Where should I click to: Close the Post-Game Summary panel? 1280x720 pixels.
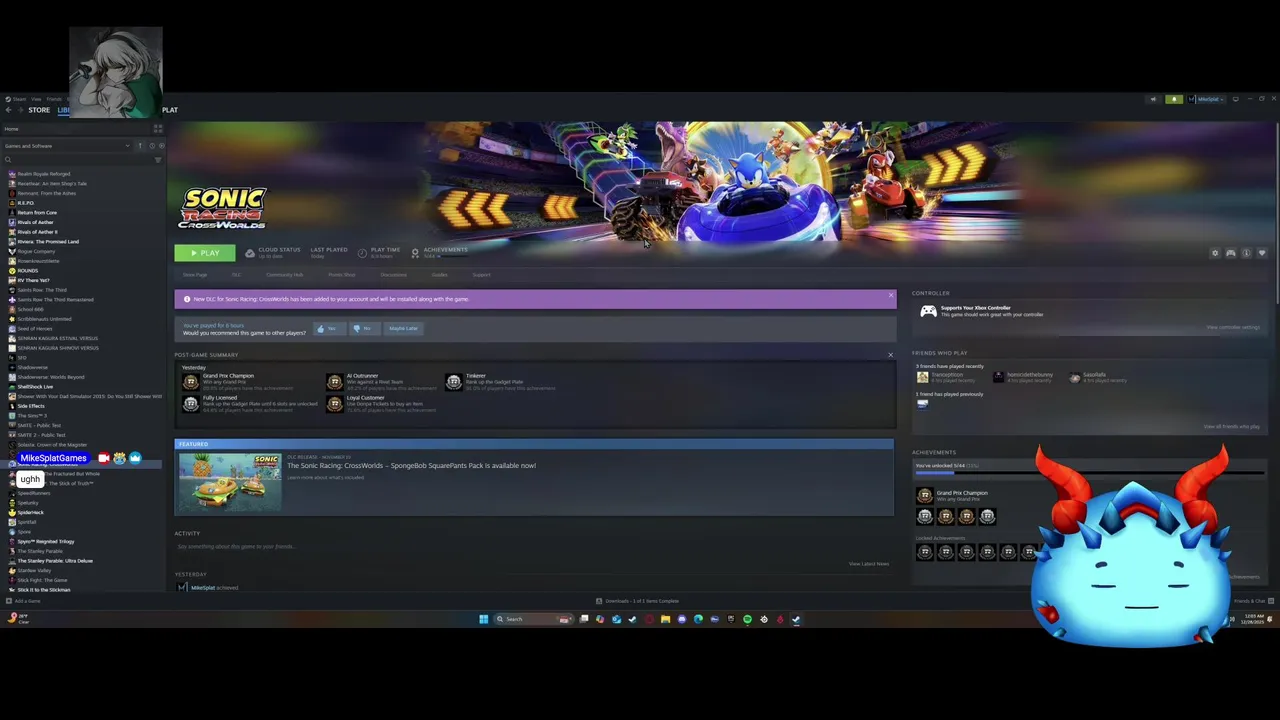pos(890,355)
